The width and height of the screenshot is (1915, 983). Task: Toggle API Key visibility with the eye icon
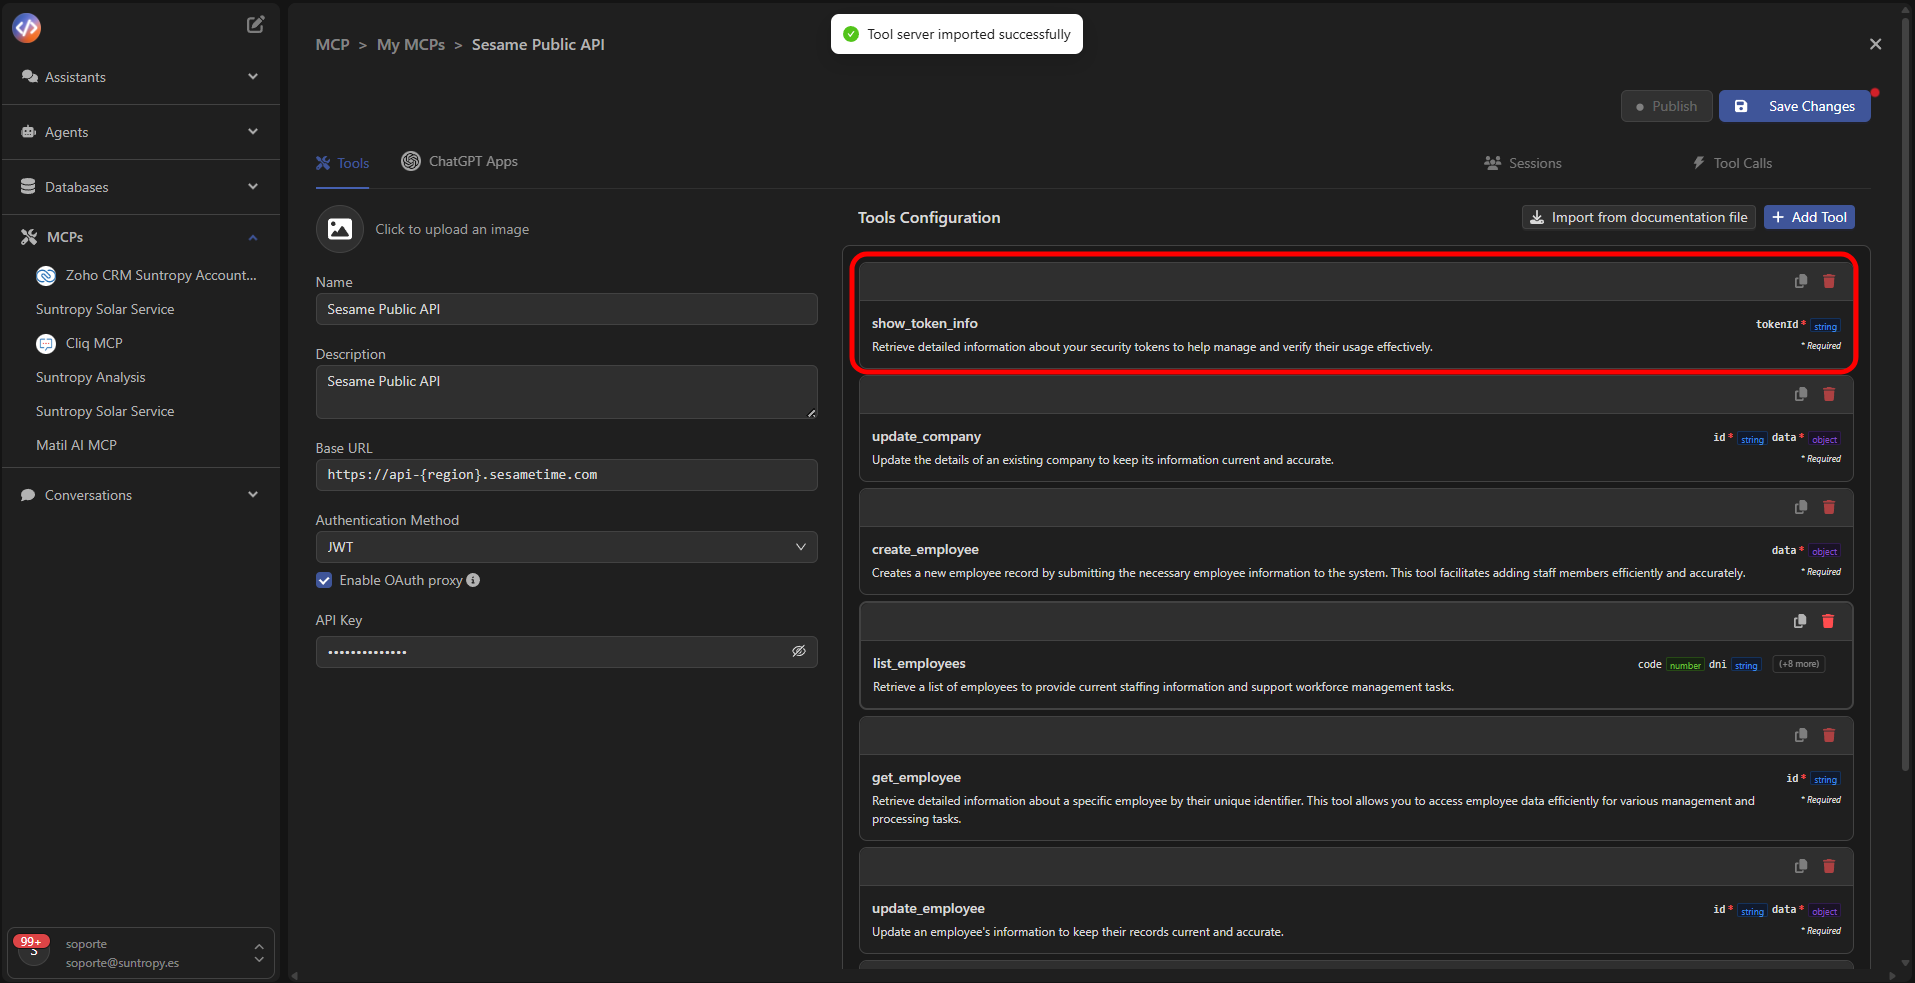[798, 651]
